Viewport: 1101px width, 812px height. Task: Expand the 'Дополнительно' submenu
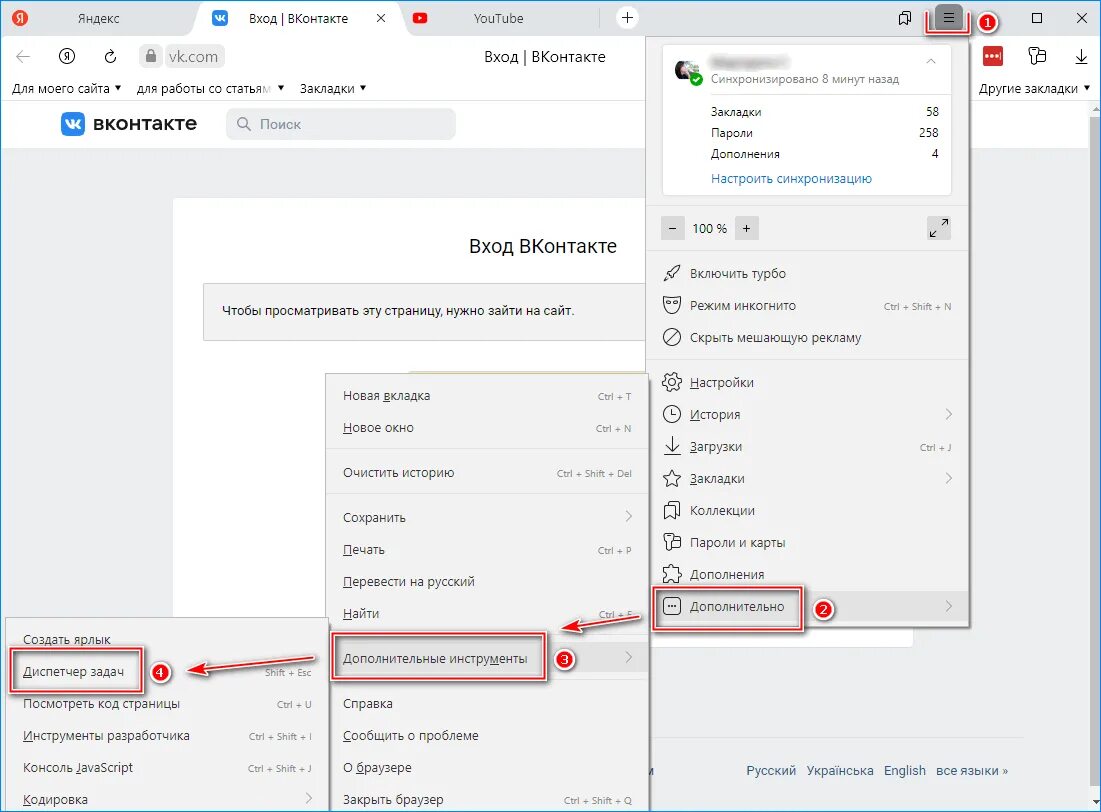click(x=806, y=606)
